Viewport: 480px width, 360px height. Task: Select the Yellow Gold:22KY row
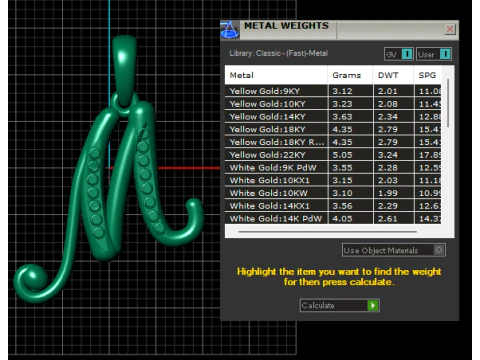point(333,155)
